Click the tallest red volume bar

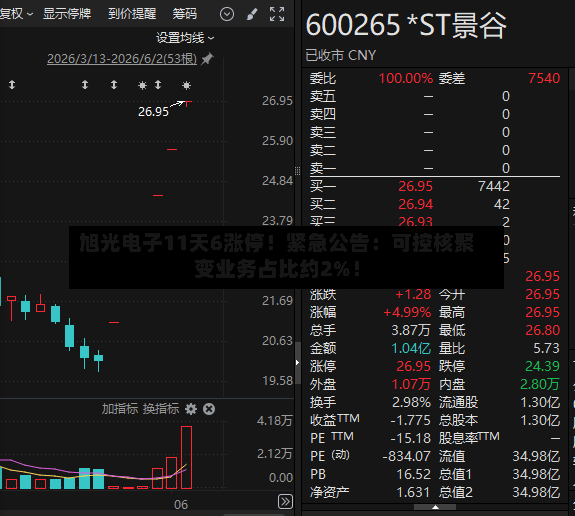[186, 457]
